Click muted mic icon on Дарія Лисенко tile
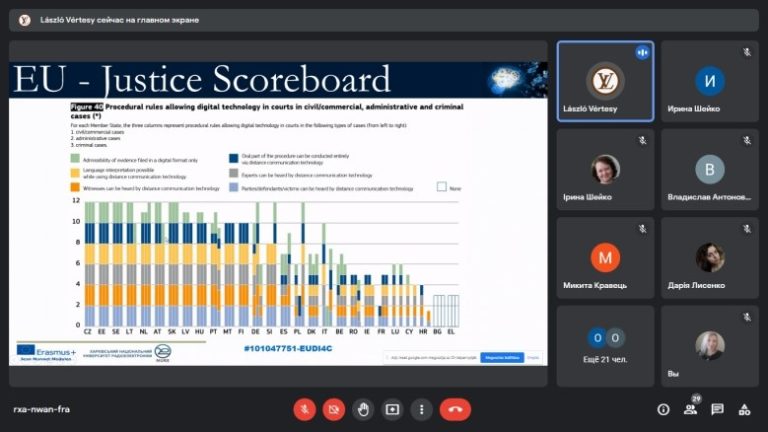Screen dimensions: 768x432 tap(746, 229)
